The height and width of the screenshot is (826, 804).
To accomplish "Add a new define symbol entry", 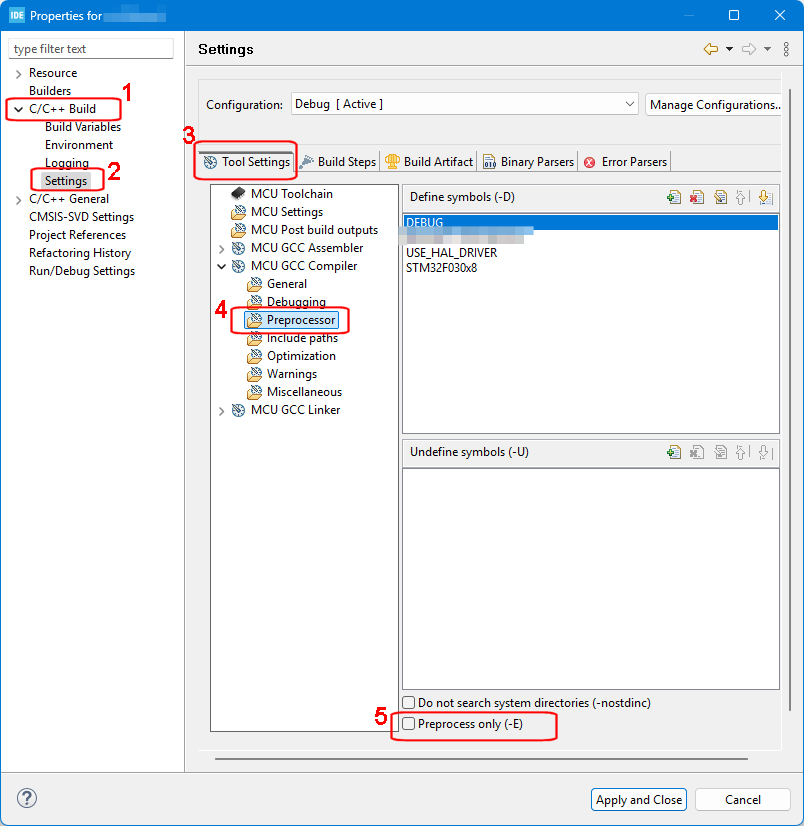I will [673, 198].
